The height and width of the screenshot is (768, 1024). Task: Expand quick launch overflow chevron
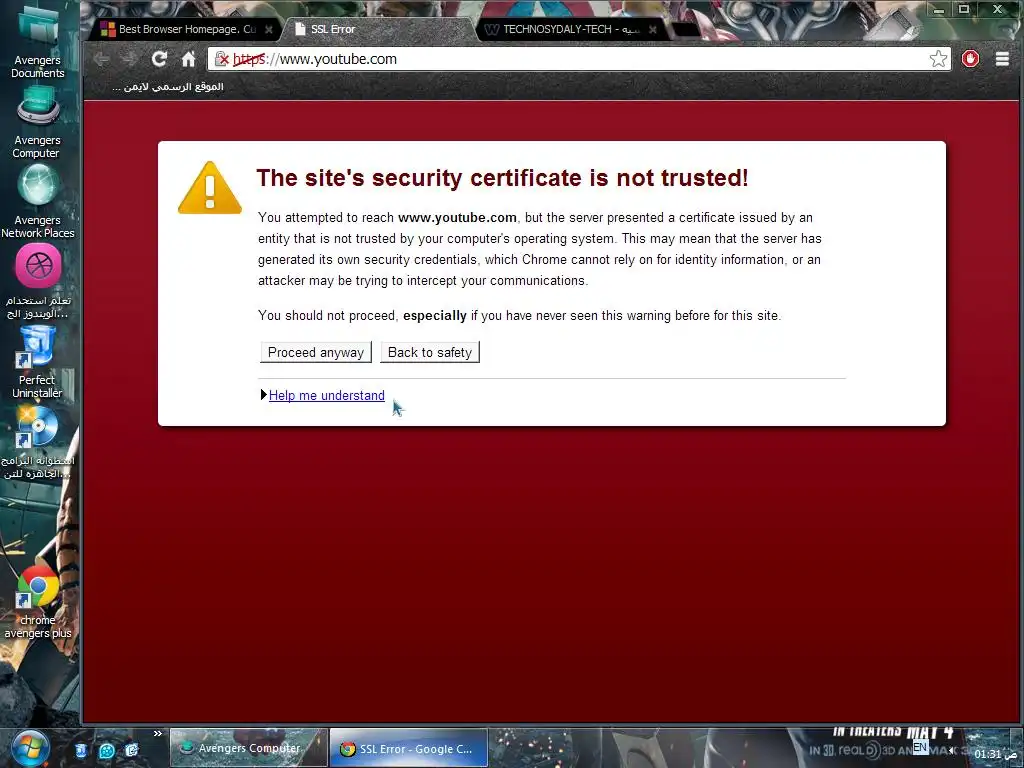157,734
